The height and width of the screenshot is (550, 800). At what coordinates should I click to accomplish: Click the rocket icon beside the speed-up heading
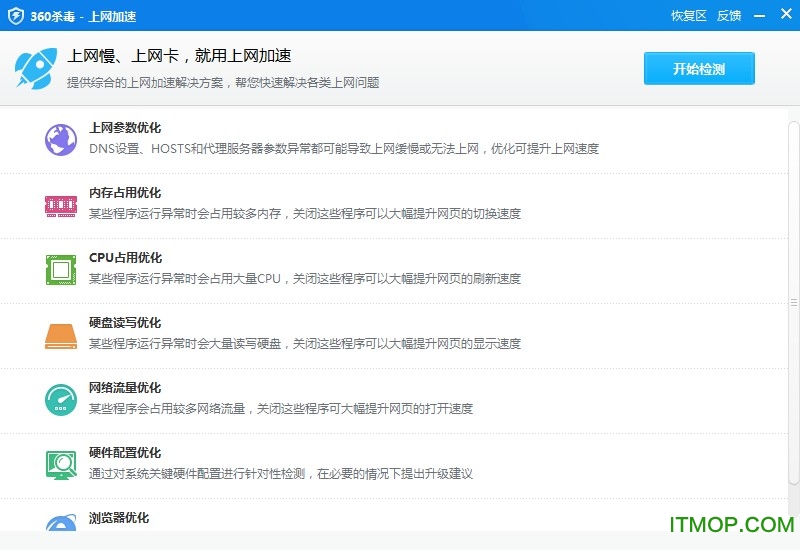pyautogui.click(x=35, y=67)
